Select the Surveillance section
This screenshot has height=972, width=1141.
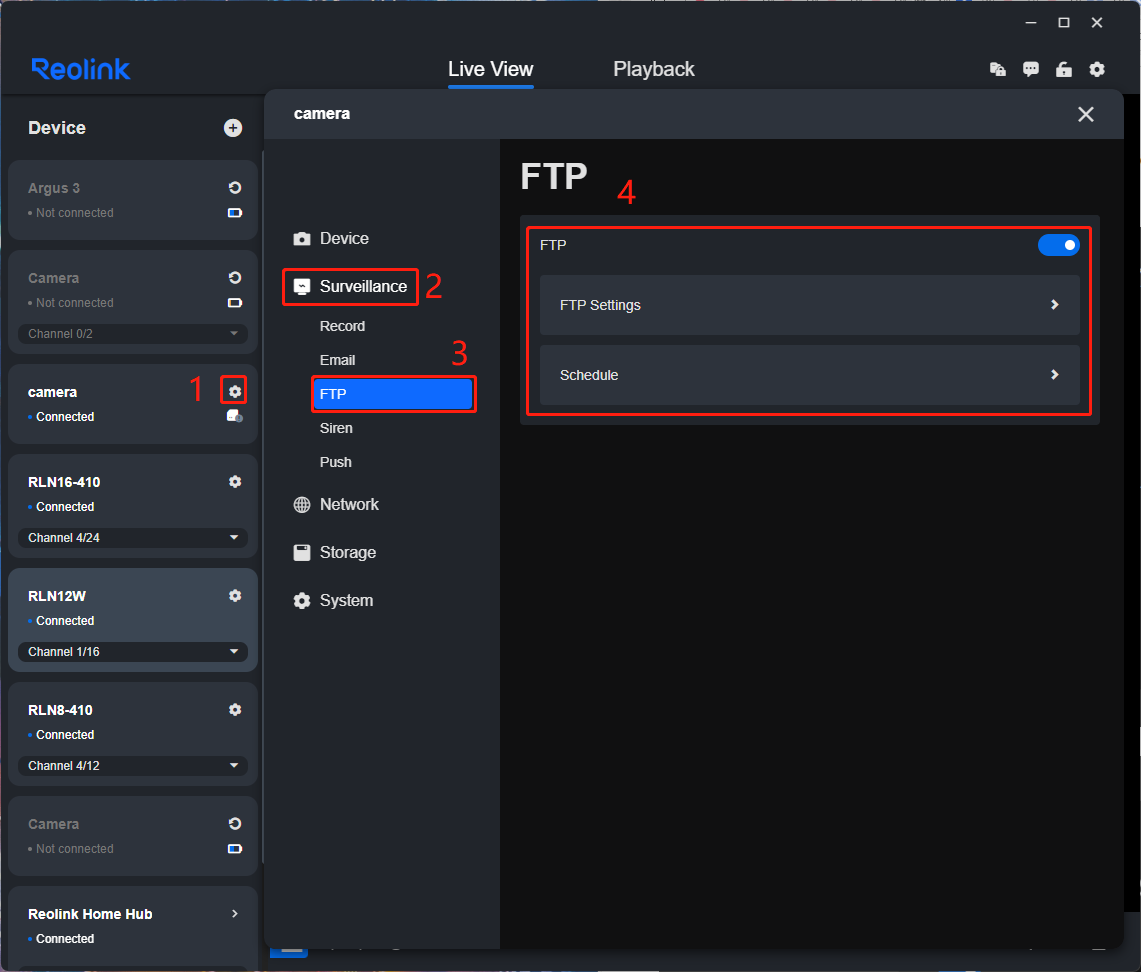pos(350,287)
